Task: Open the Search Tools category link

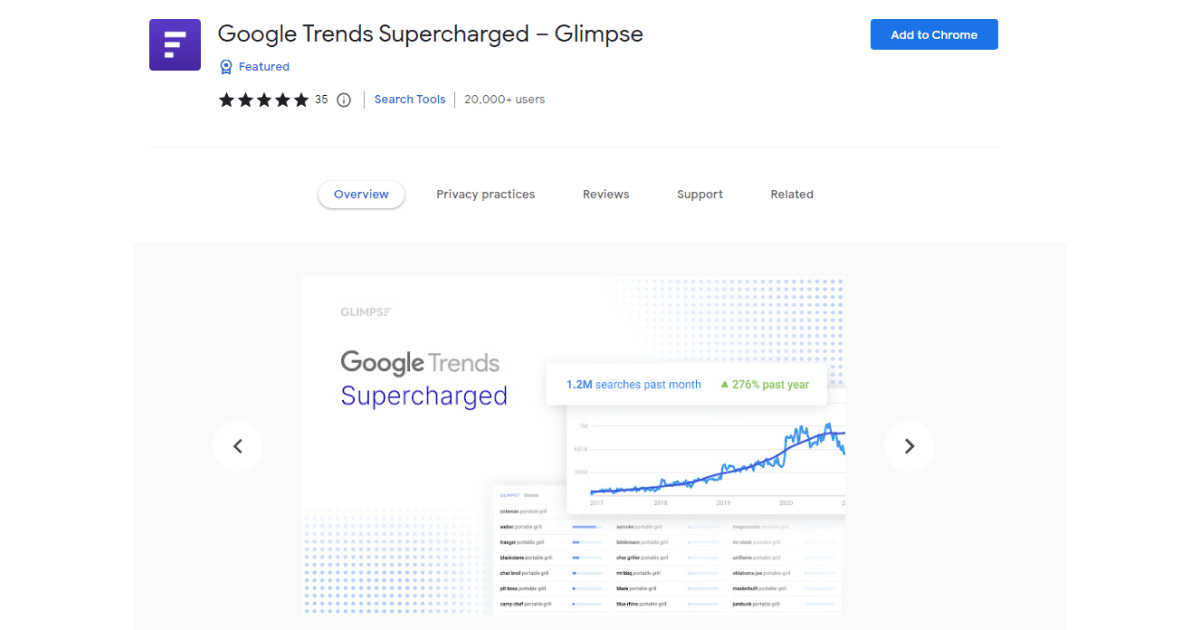Action: point(410,100)
